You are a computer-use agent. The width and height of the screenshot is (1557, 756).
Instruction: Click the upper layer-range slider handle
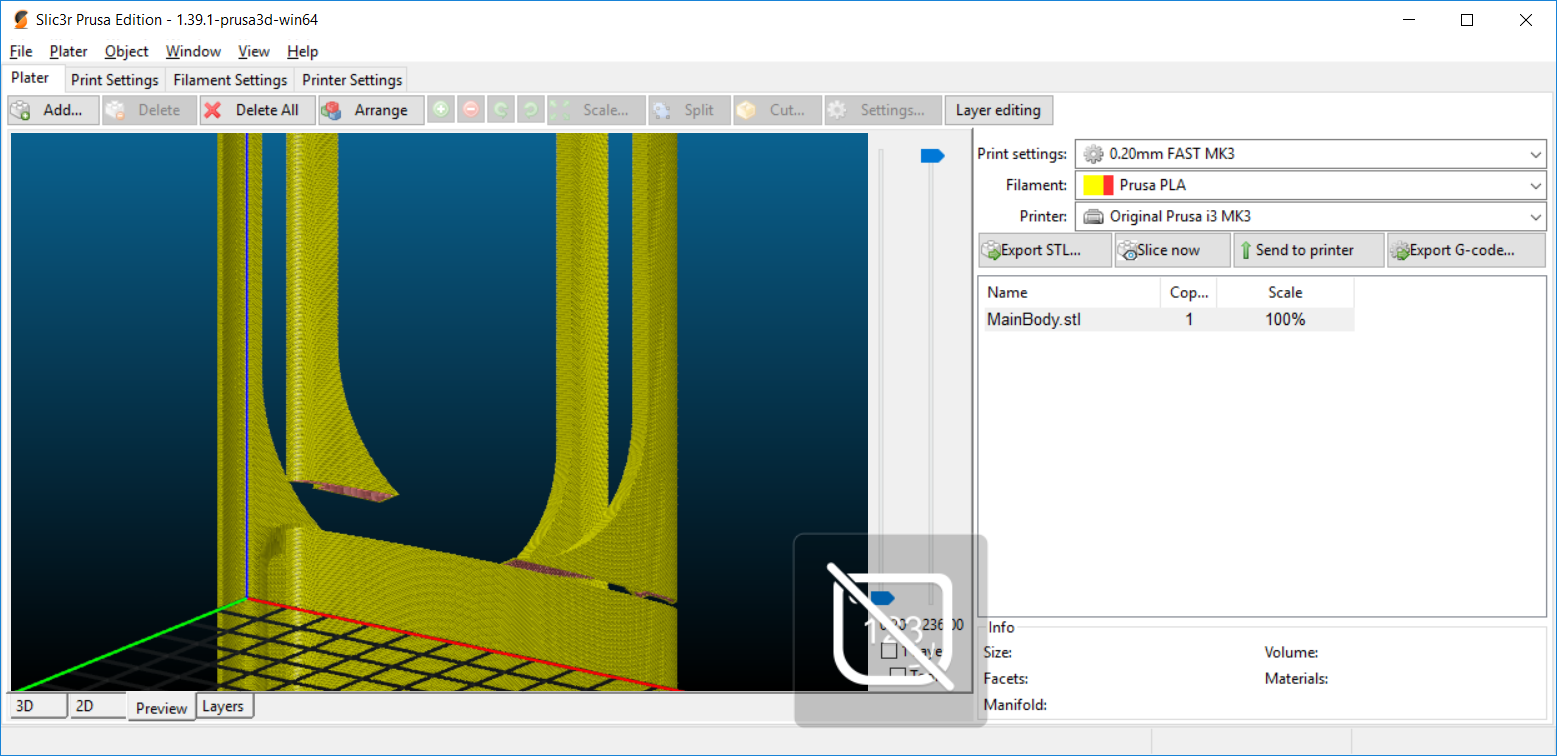(x=932, y=155)
